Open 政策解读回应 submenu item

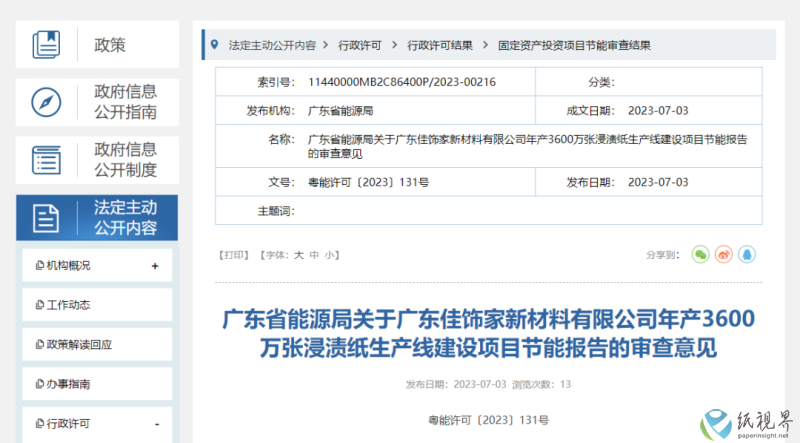click(97, 344)
